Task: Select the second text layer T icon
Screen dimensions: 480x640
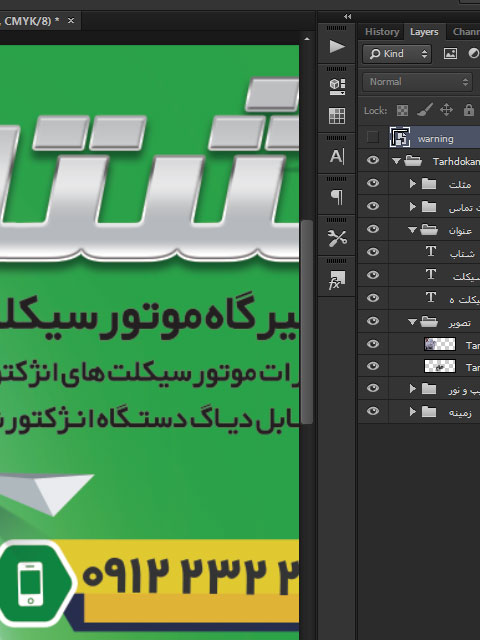Action: tap(431, 274)
